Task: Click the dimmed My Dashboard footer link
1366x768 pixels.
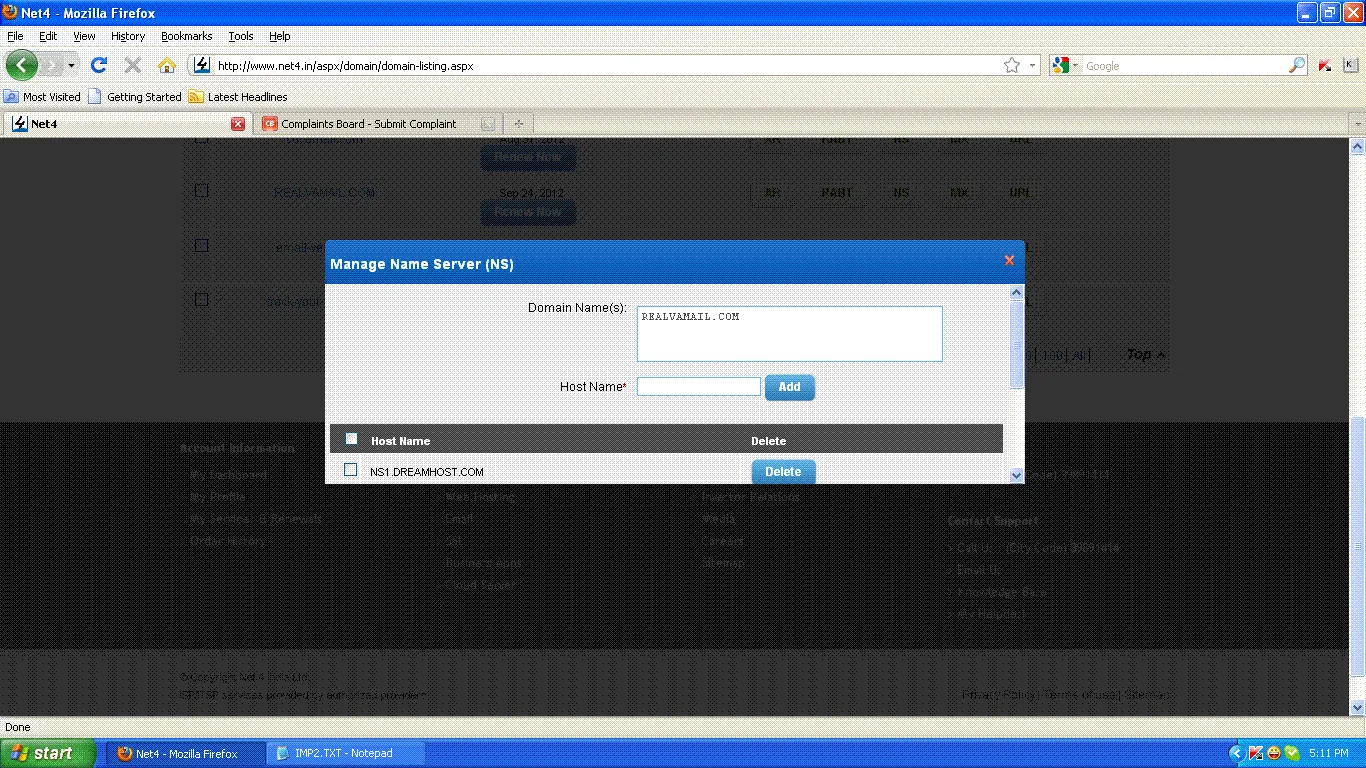Action: coord(228,475)
